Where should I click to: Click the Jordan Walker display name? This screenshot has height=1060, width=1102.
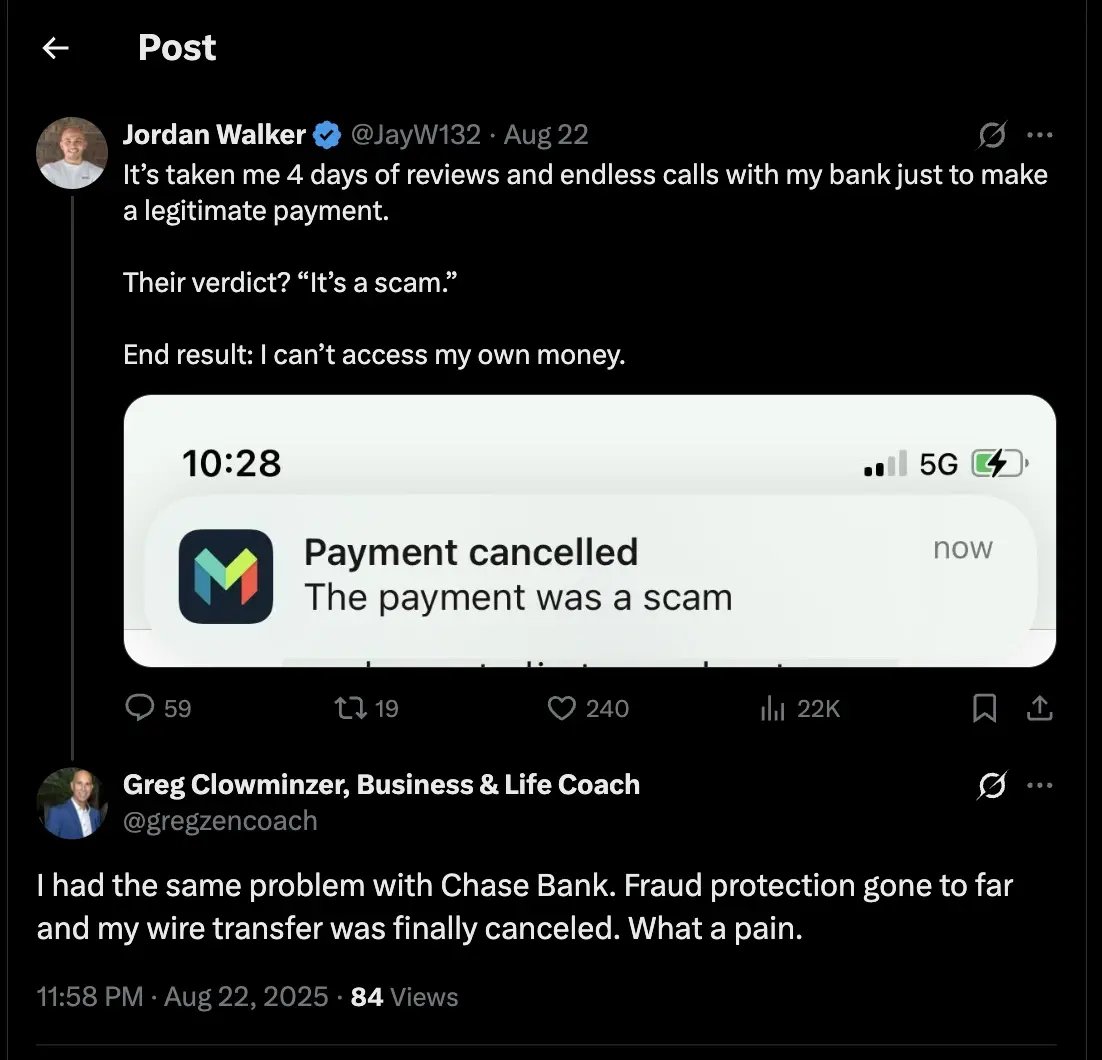(x=214, y=134)
